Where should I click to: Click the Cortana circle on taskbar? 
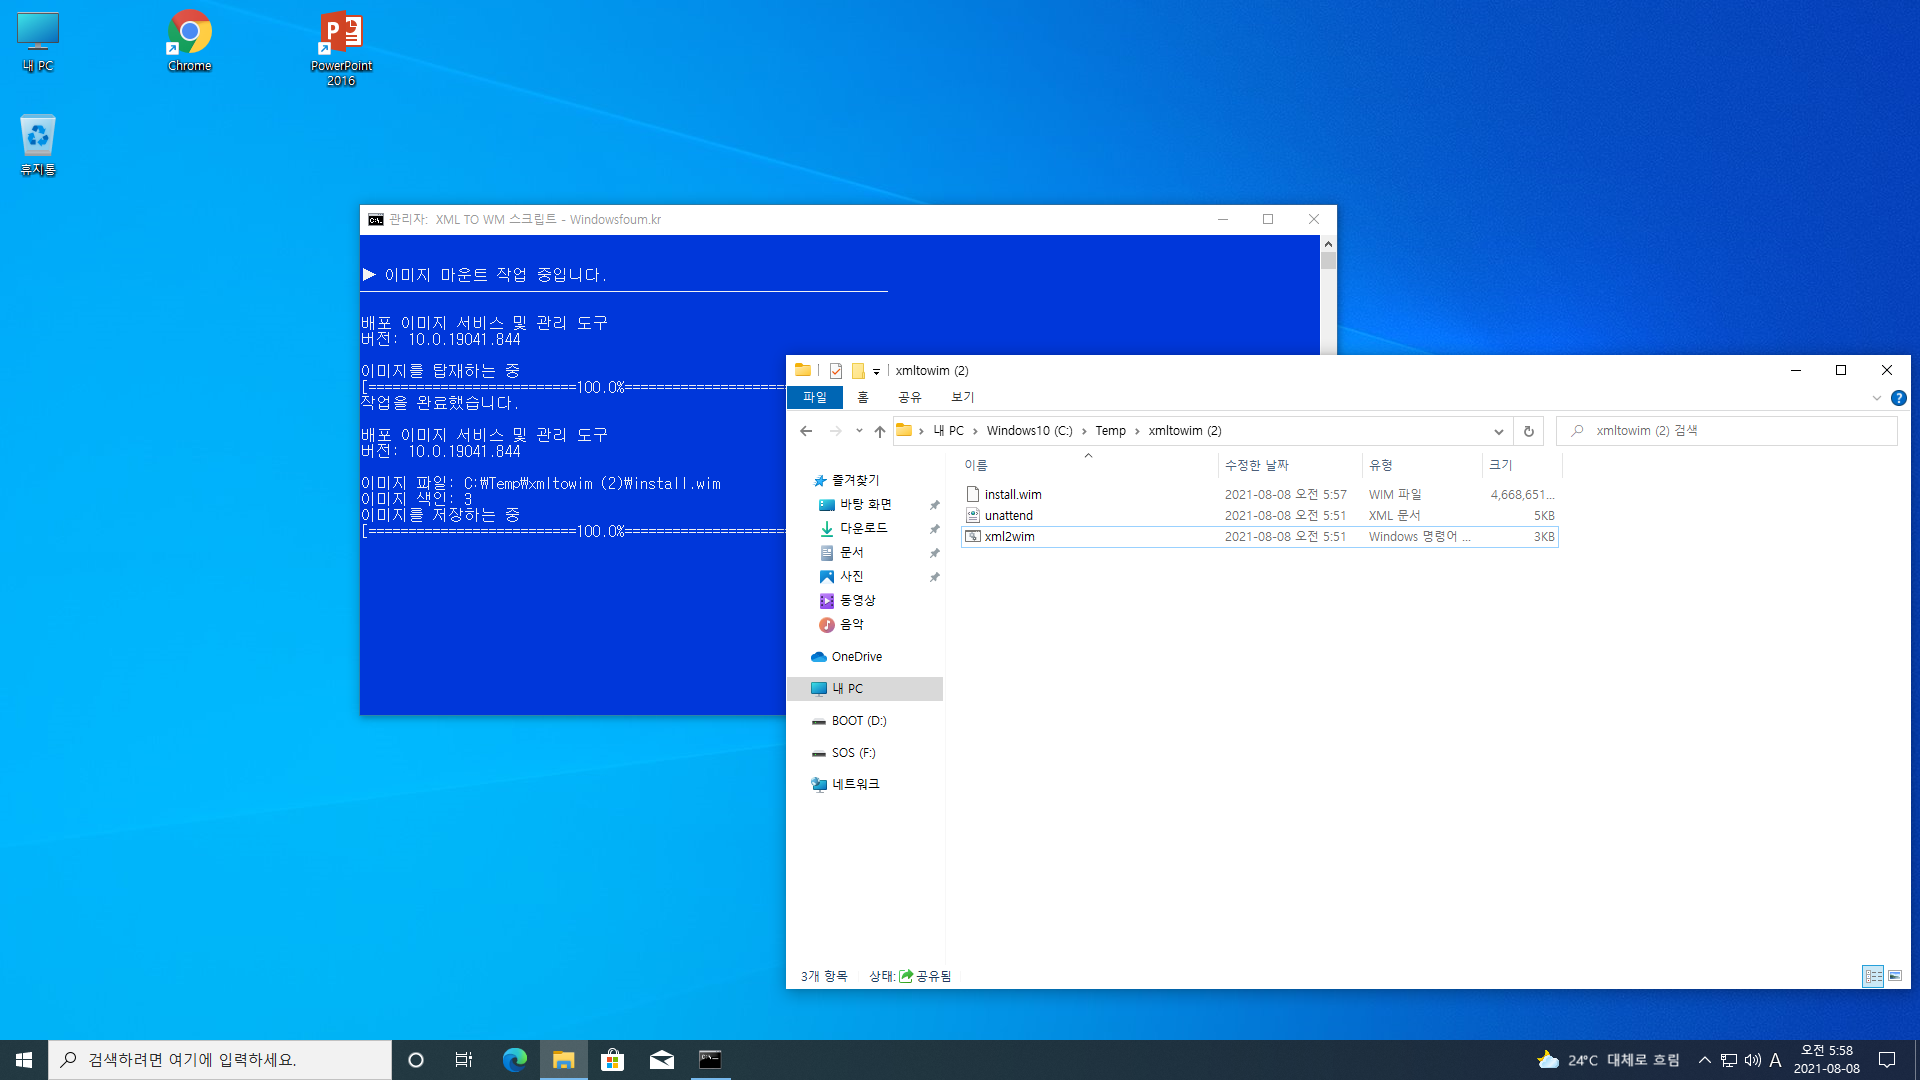click(416, 1060)
